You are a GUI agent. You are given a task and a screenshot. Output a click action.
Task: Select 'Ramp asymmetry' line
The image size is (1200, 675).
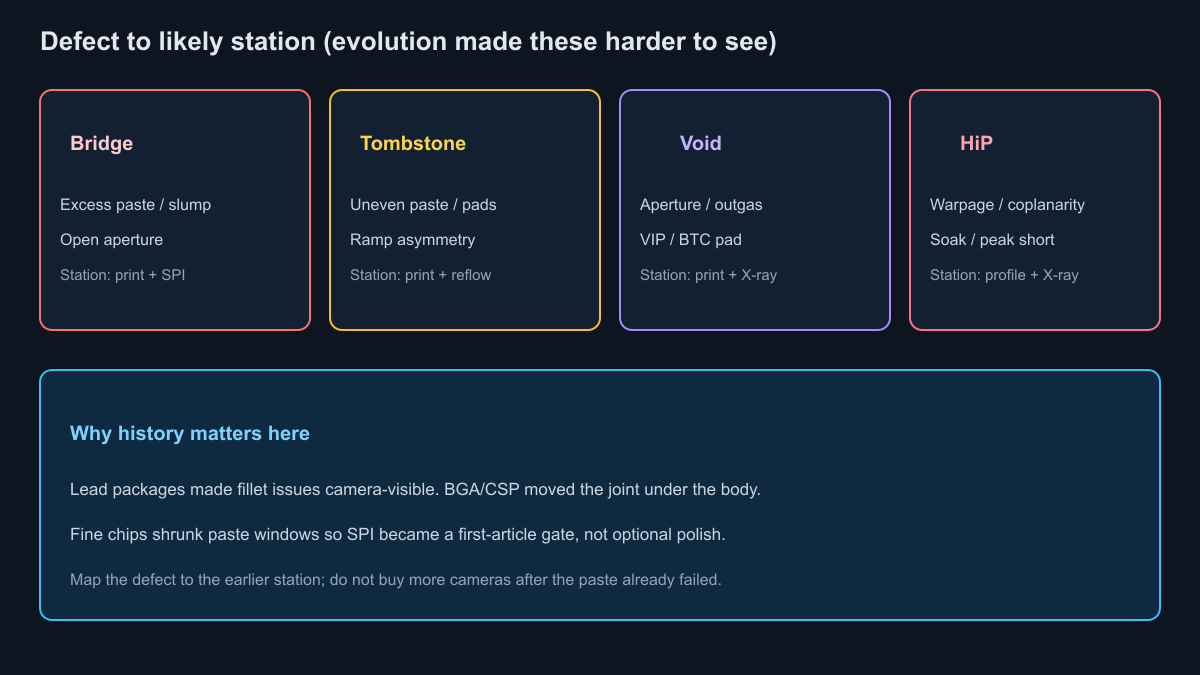[412, 240]
